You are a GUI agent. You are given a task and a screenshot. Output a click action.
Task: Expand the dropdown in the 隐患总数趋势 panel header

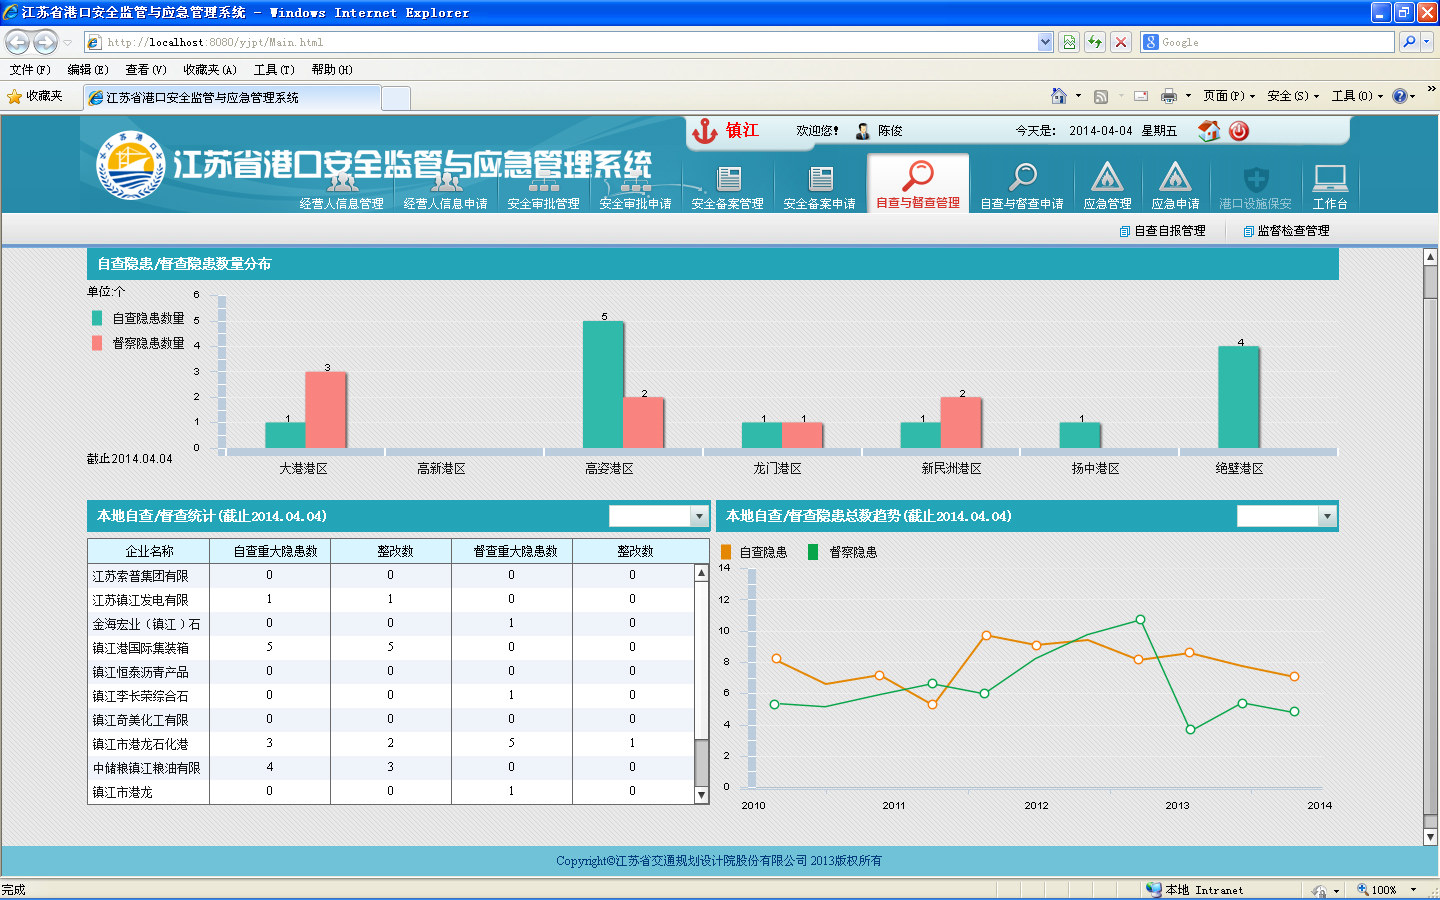1327,516
